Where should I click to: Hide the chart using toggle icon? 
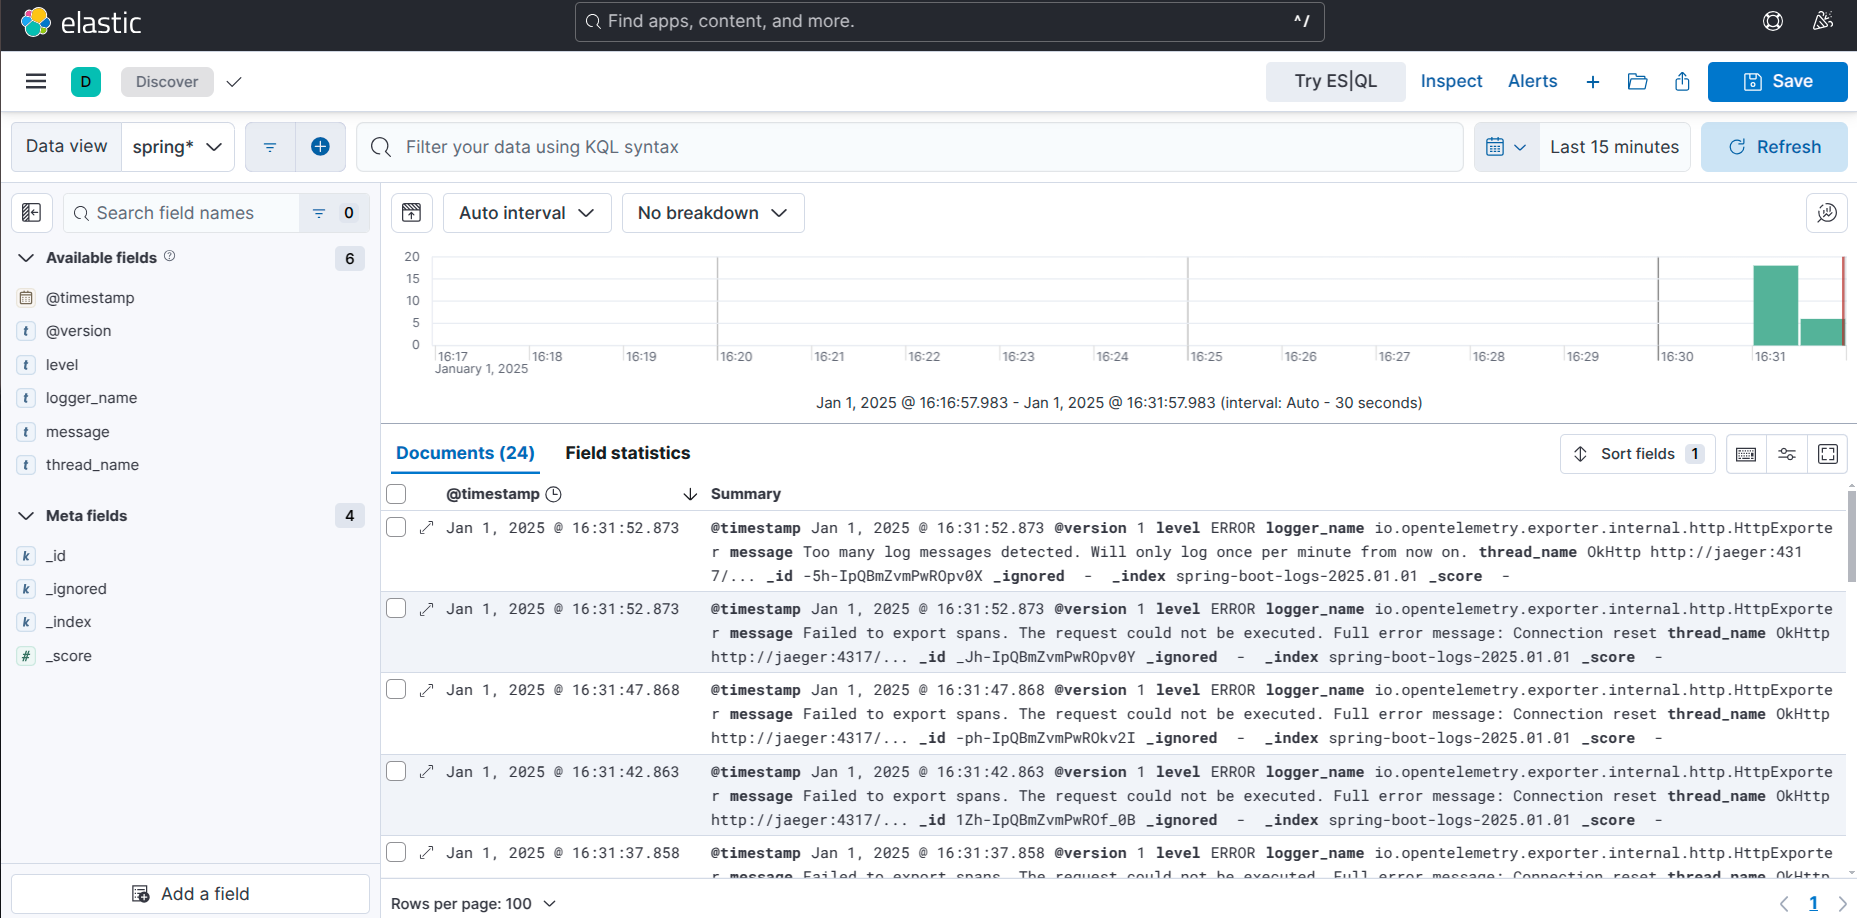click(411, 213)
